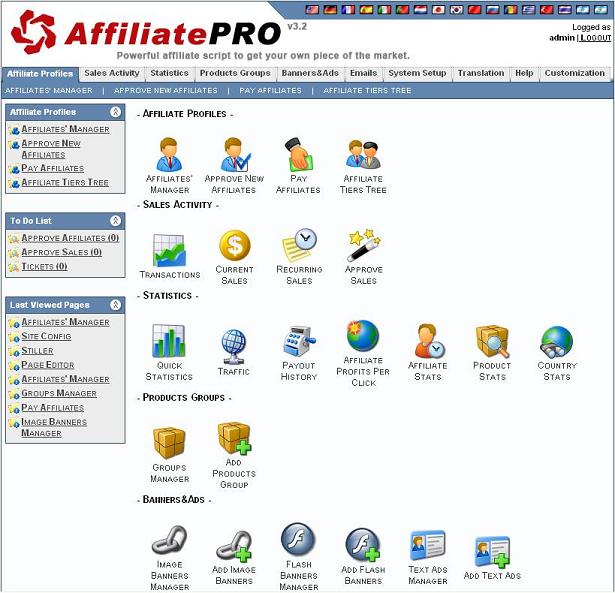Switch to the Sales Activity tab
Screen dimensions: 615x593
112,73
